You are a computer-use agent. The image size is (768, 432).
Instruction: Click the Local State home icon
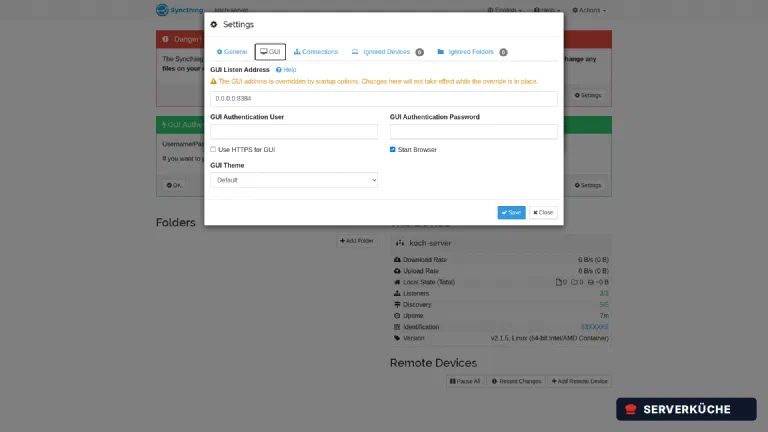397,282
